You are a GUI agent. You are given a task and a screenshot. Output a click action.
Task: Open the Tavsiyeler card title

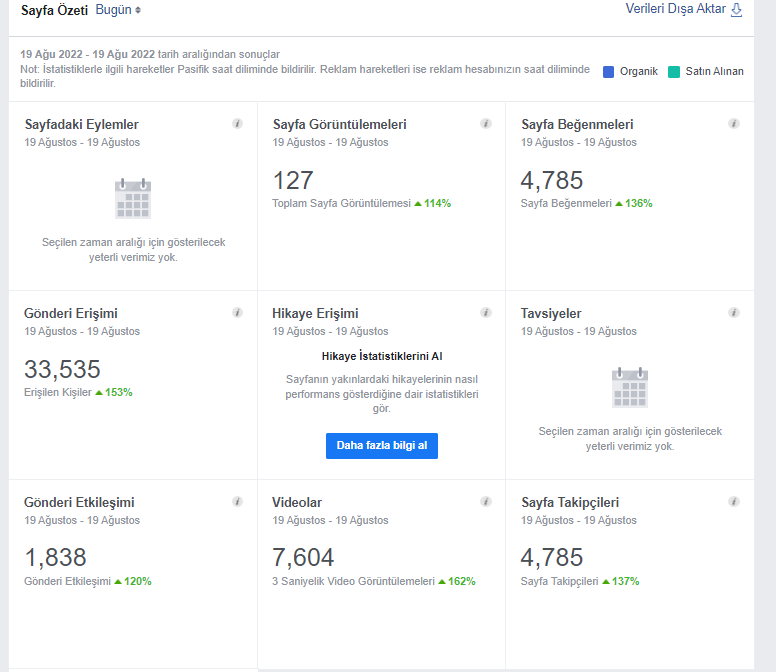551,313
